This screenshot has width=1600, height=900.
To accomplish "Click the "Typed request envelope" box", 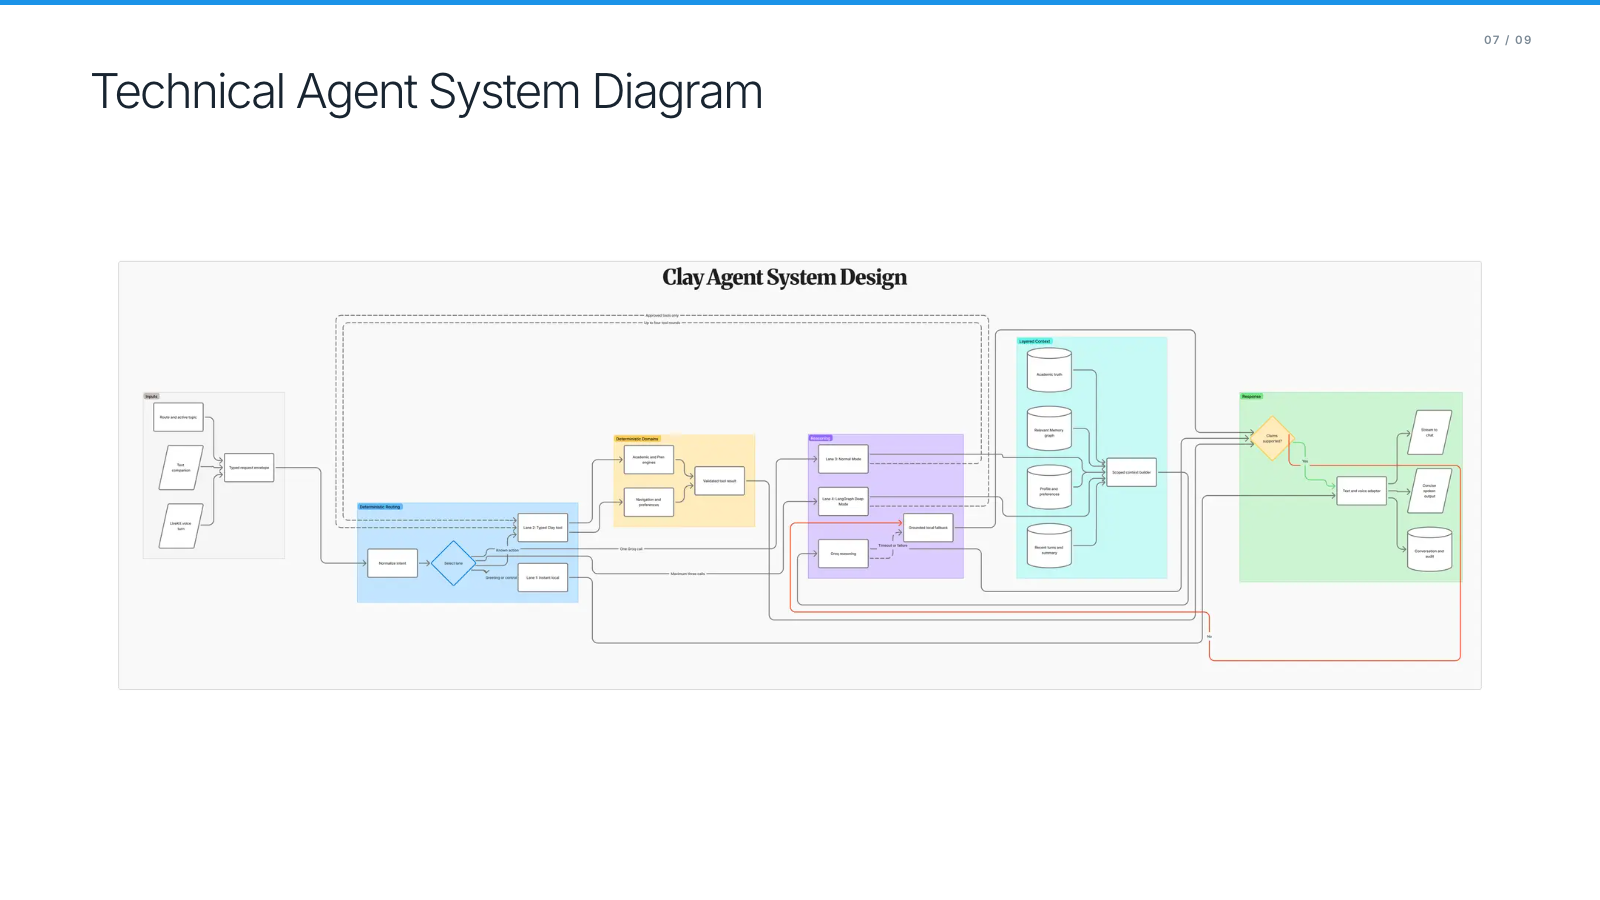I will [x=249, y=467].
